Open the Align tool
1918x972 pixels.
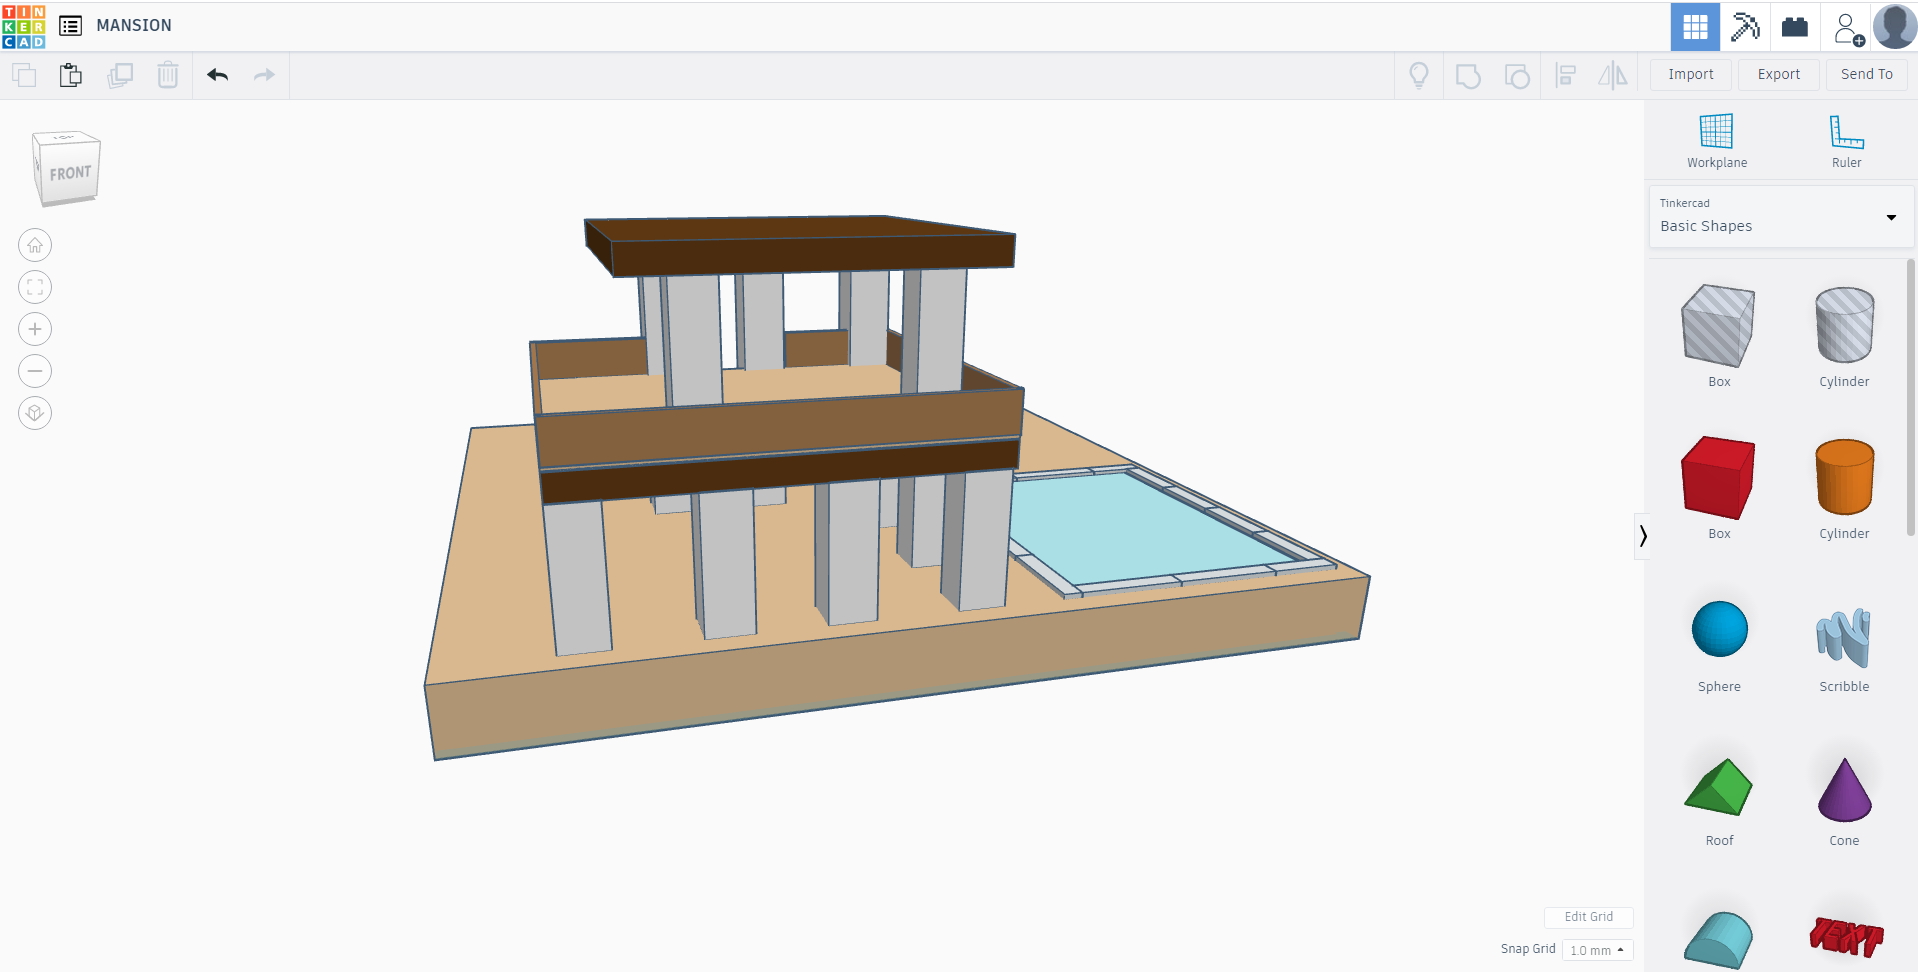(x=1565, y=75)
